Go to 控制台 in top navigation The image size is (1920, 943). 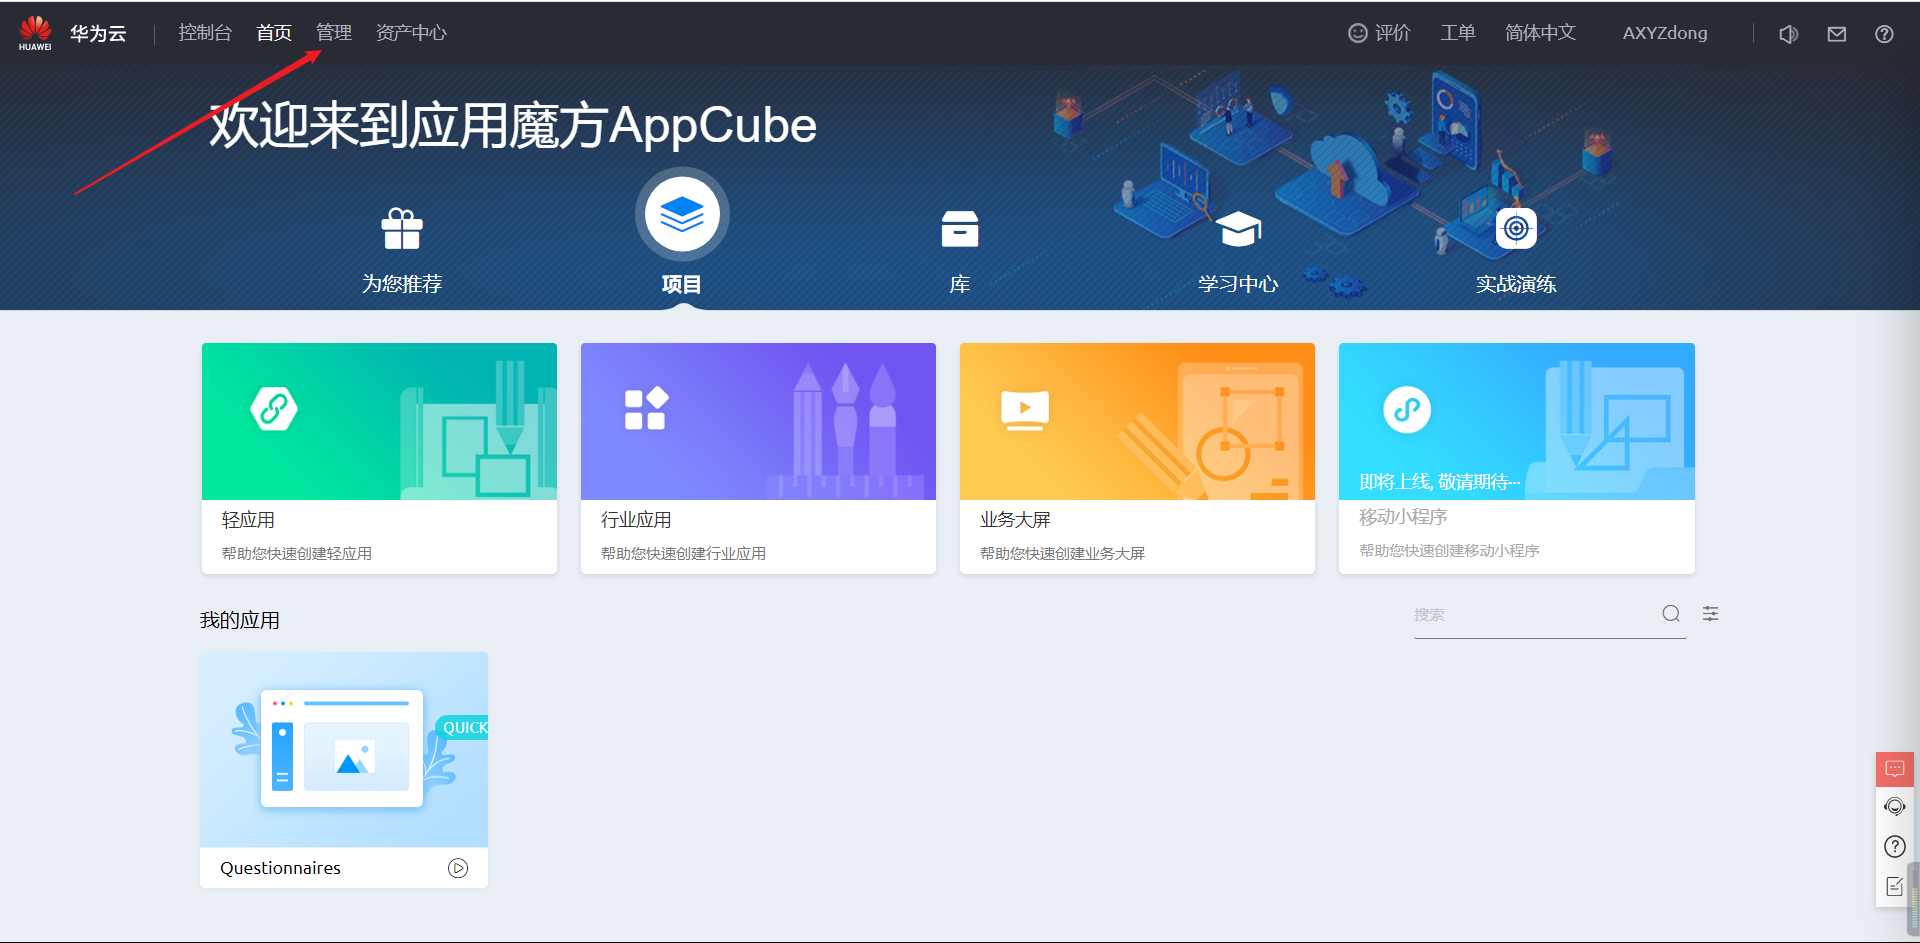[x=205, y=33]
